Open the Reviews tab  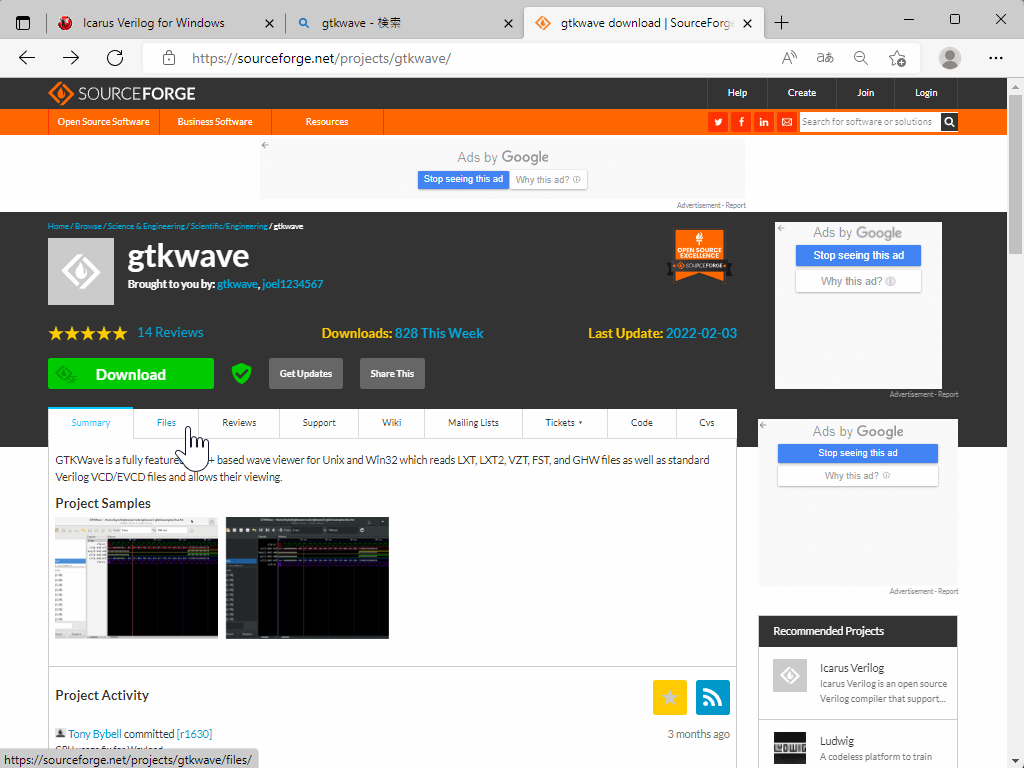(x=239, y=423)
